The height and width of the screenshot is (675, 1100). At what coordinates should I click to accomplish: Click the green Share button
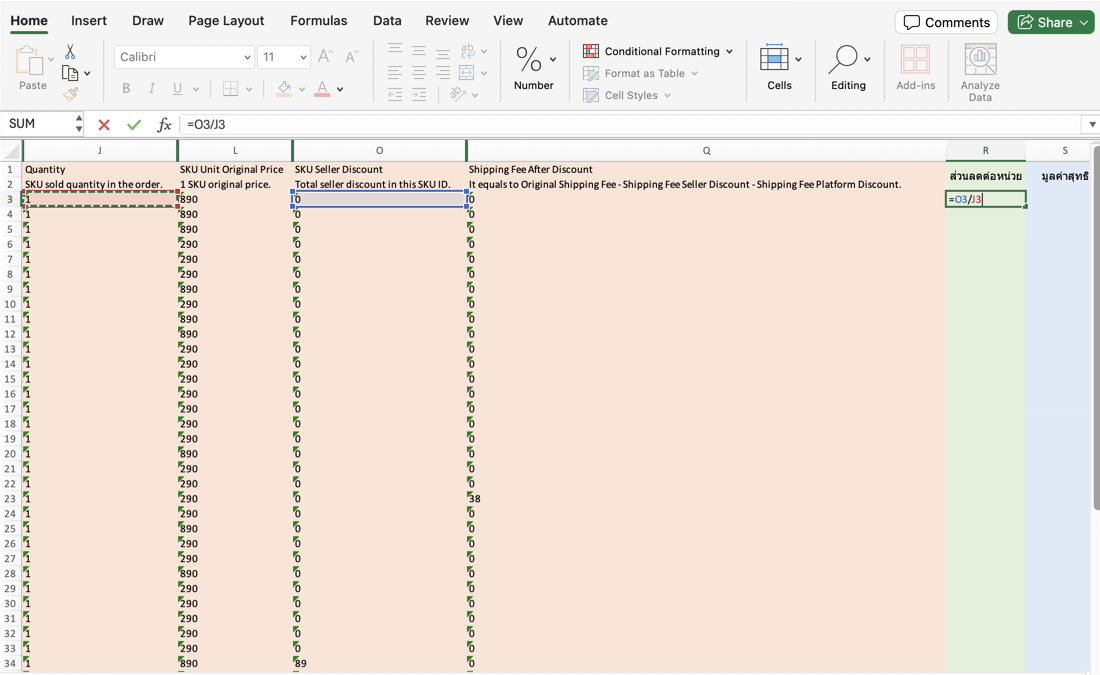tap(1051, 22)
